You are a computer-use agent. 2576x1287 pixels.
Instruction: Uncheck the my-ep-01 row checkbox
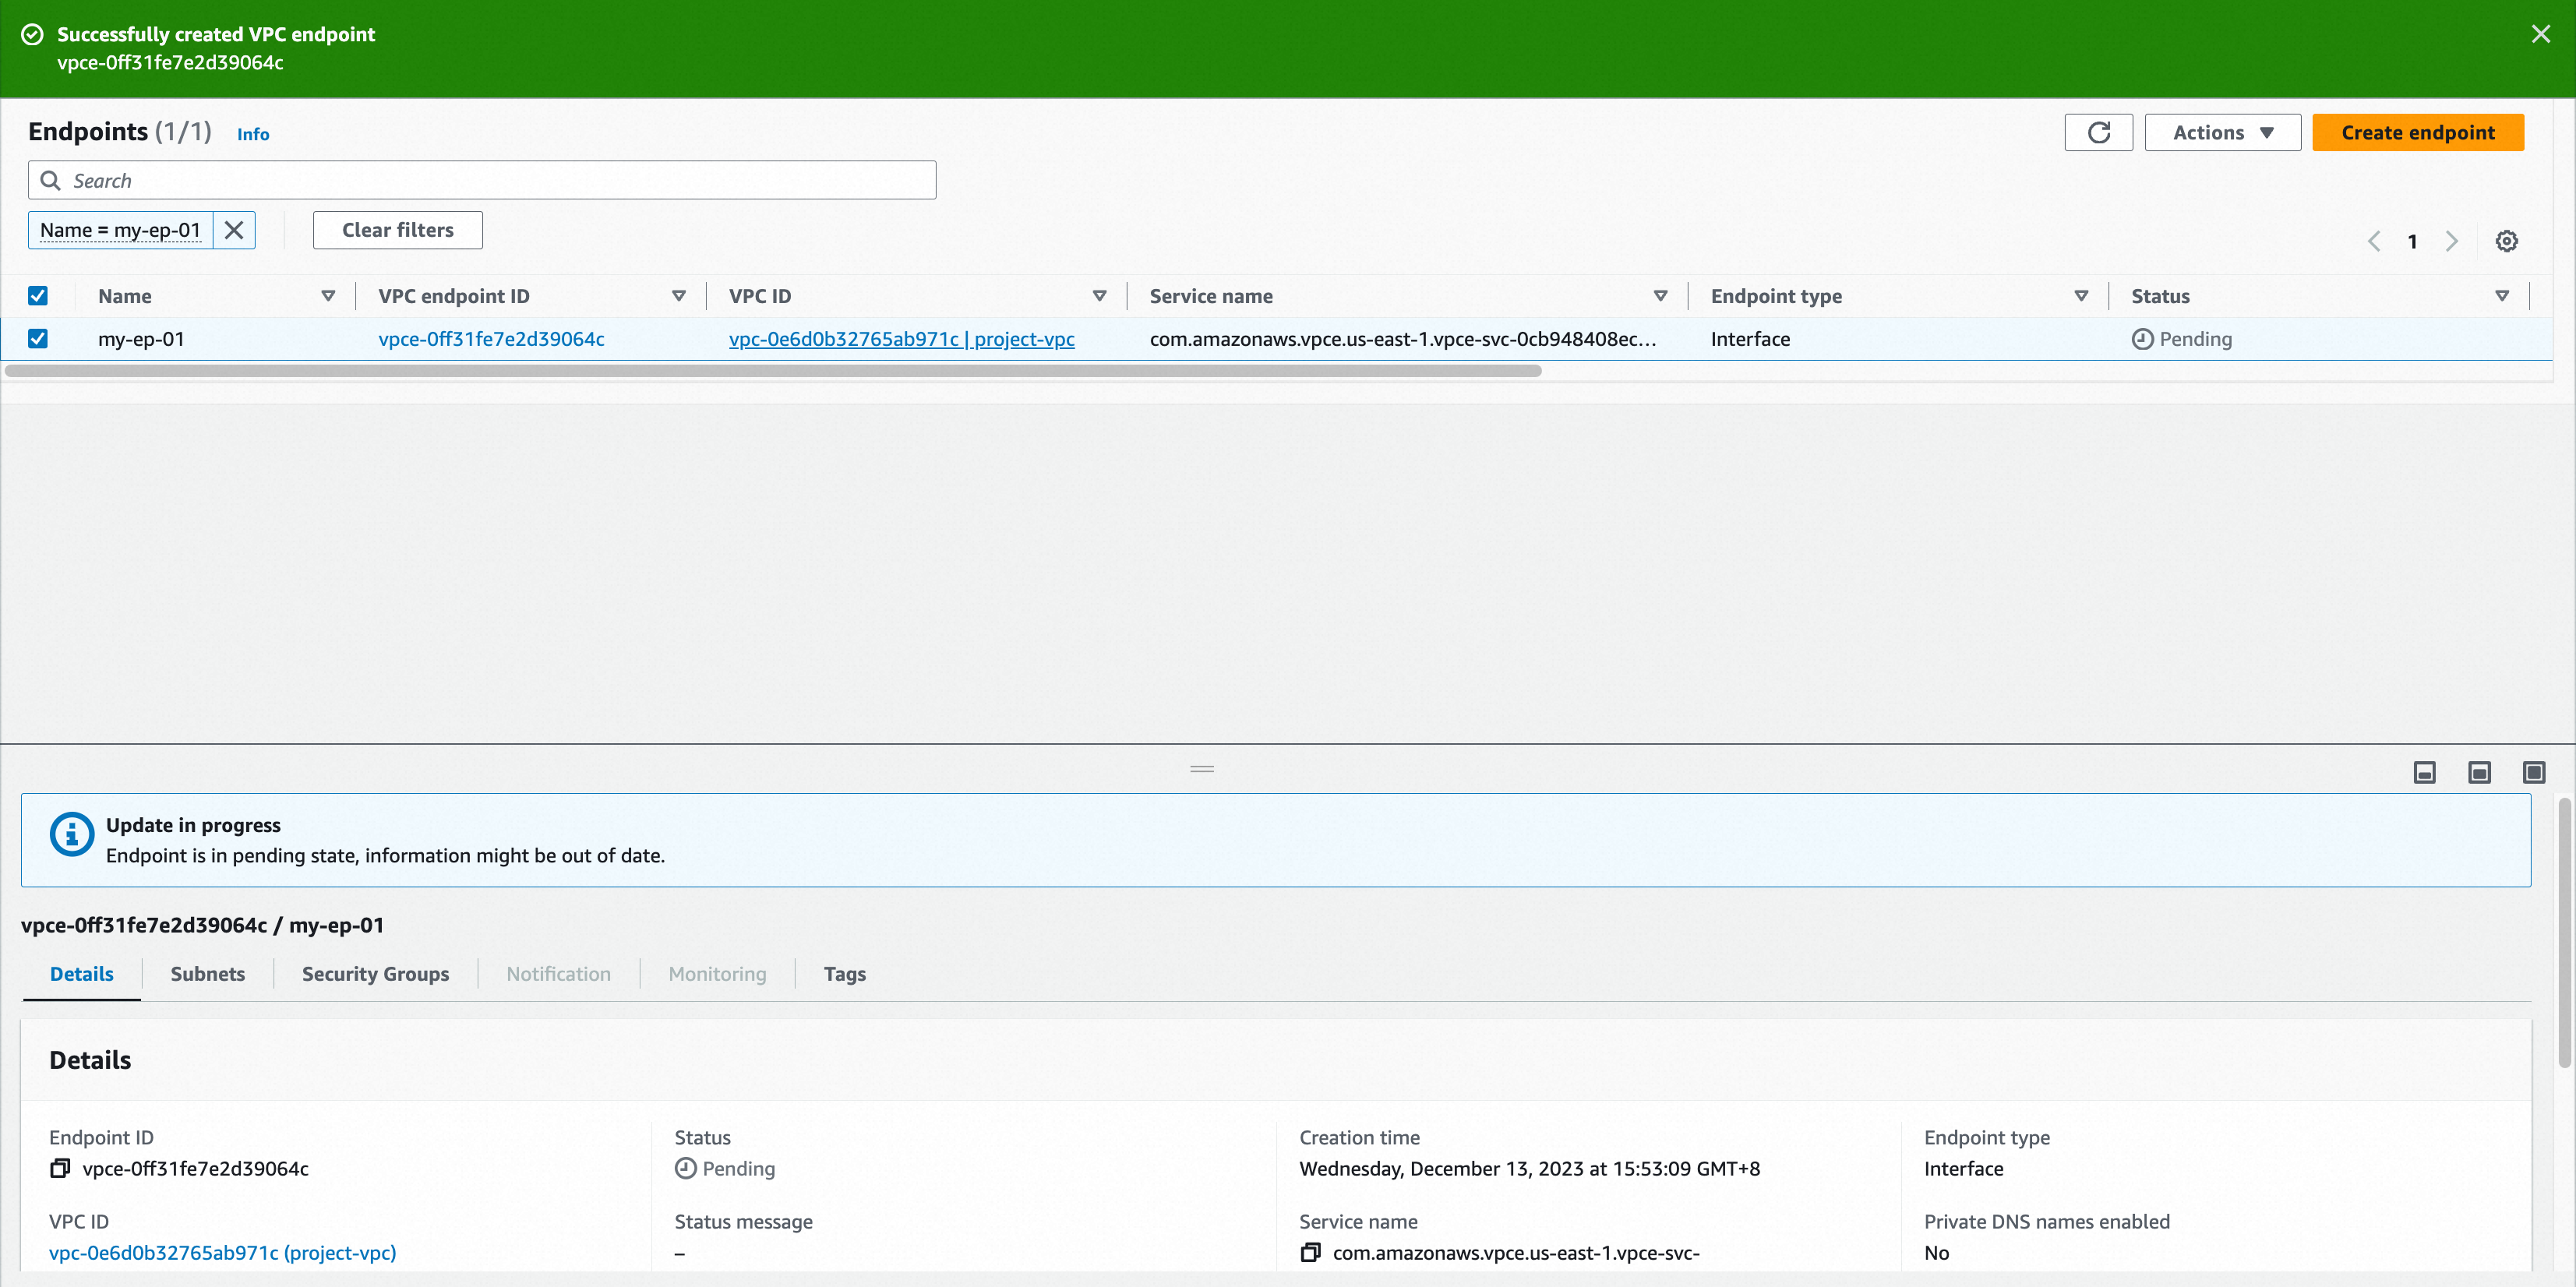(38, 338)
